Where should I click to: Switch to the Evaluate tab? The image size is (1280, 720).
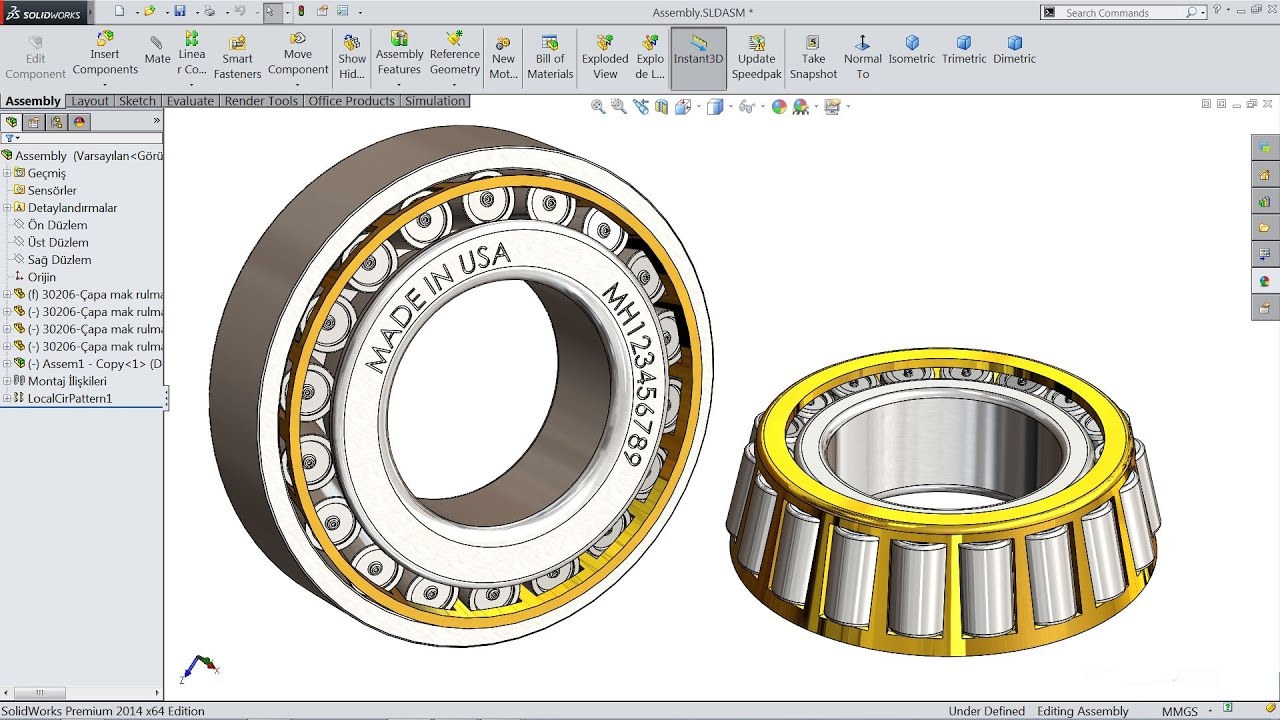pos(190,101)
